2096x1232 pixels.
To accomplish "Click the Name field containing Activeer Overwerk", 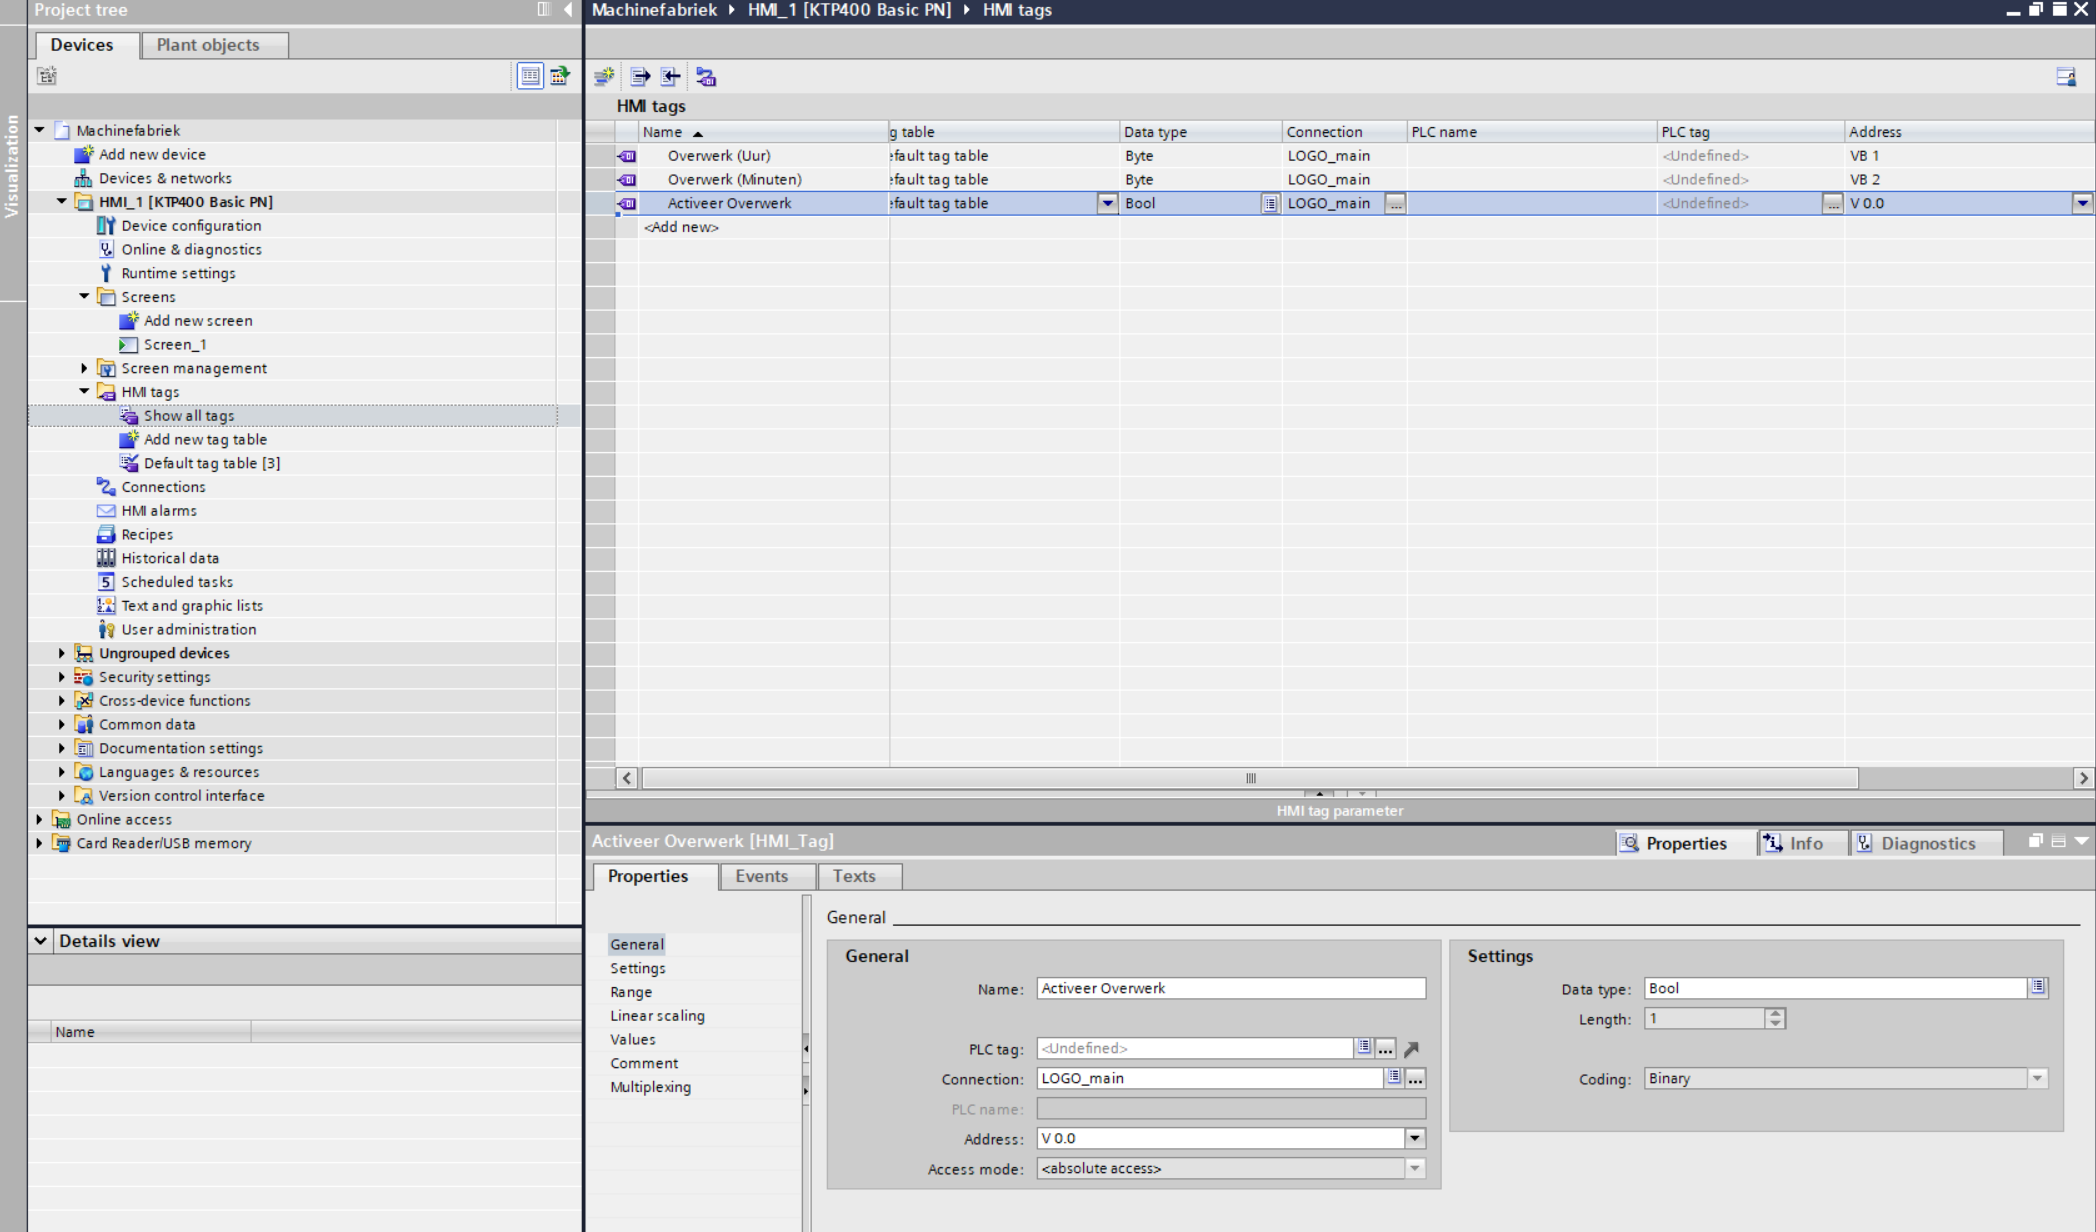I will point(1229,989).
